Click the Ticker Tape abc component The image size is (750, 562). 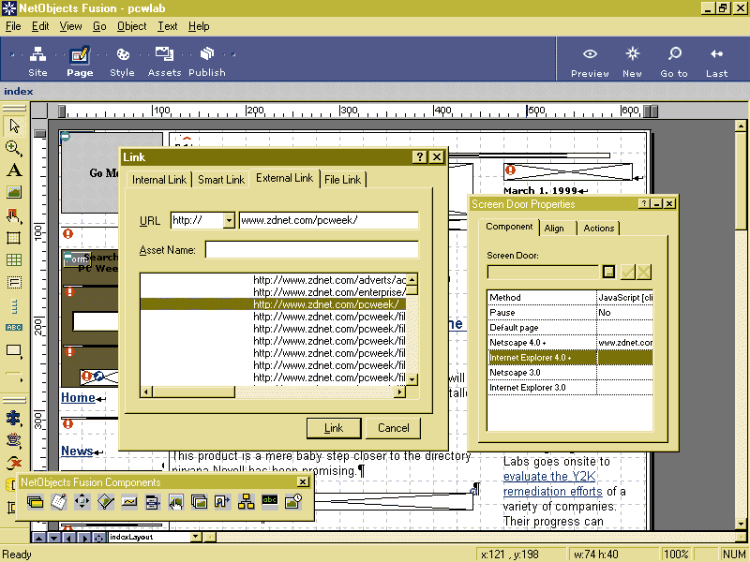(x=270, y=501)
